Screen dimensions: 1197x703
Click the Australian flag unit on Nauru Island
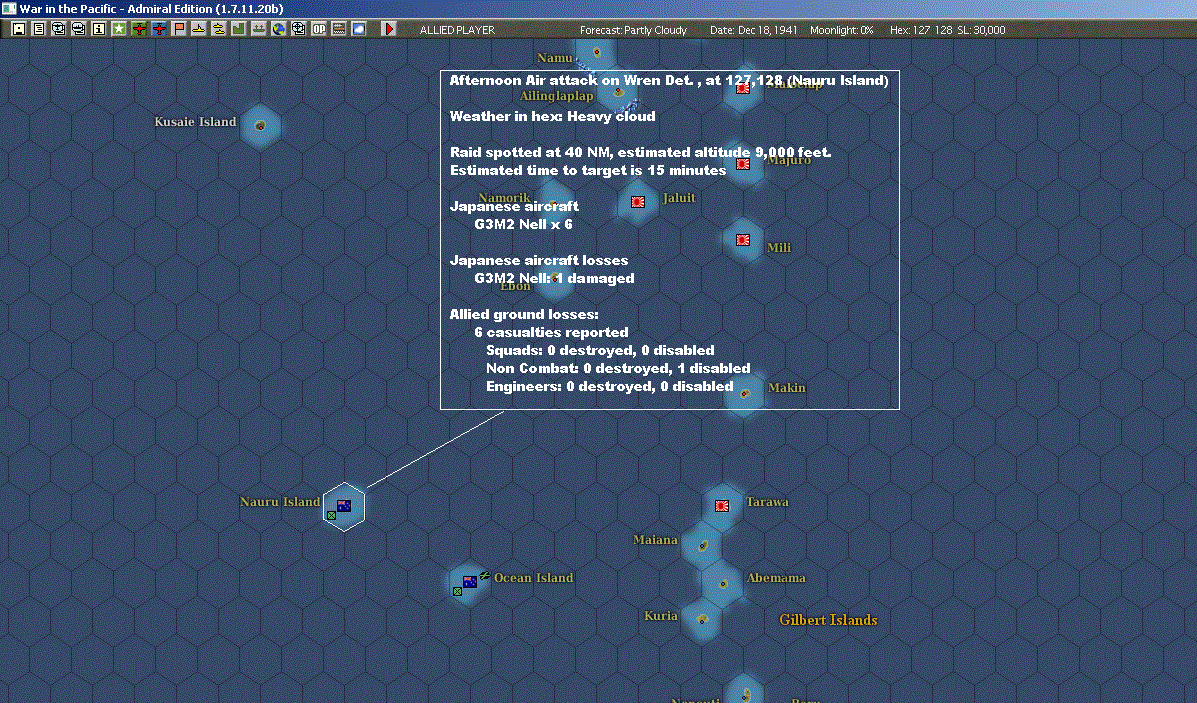[x=344, y=505]
